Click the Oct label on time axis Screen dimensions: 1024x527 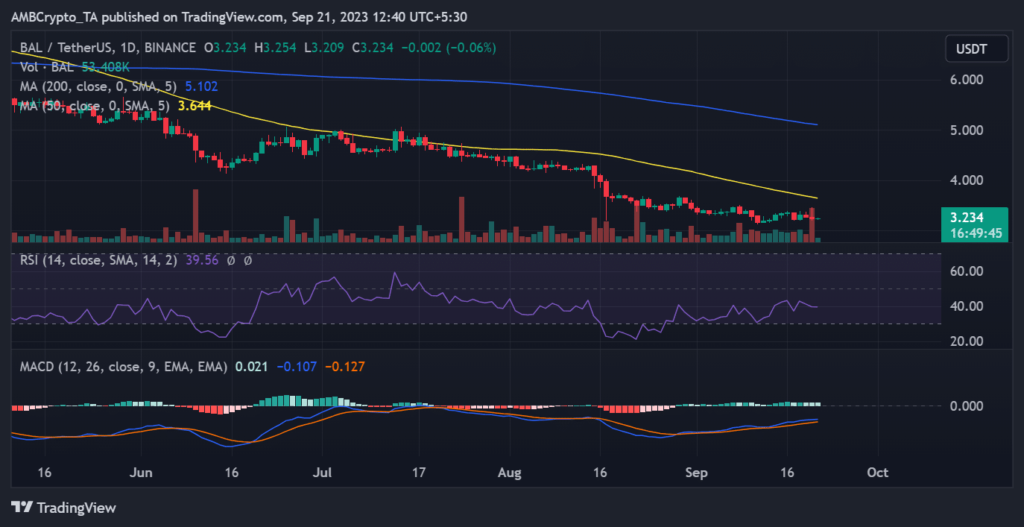[878, 470]
